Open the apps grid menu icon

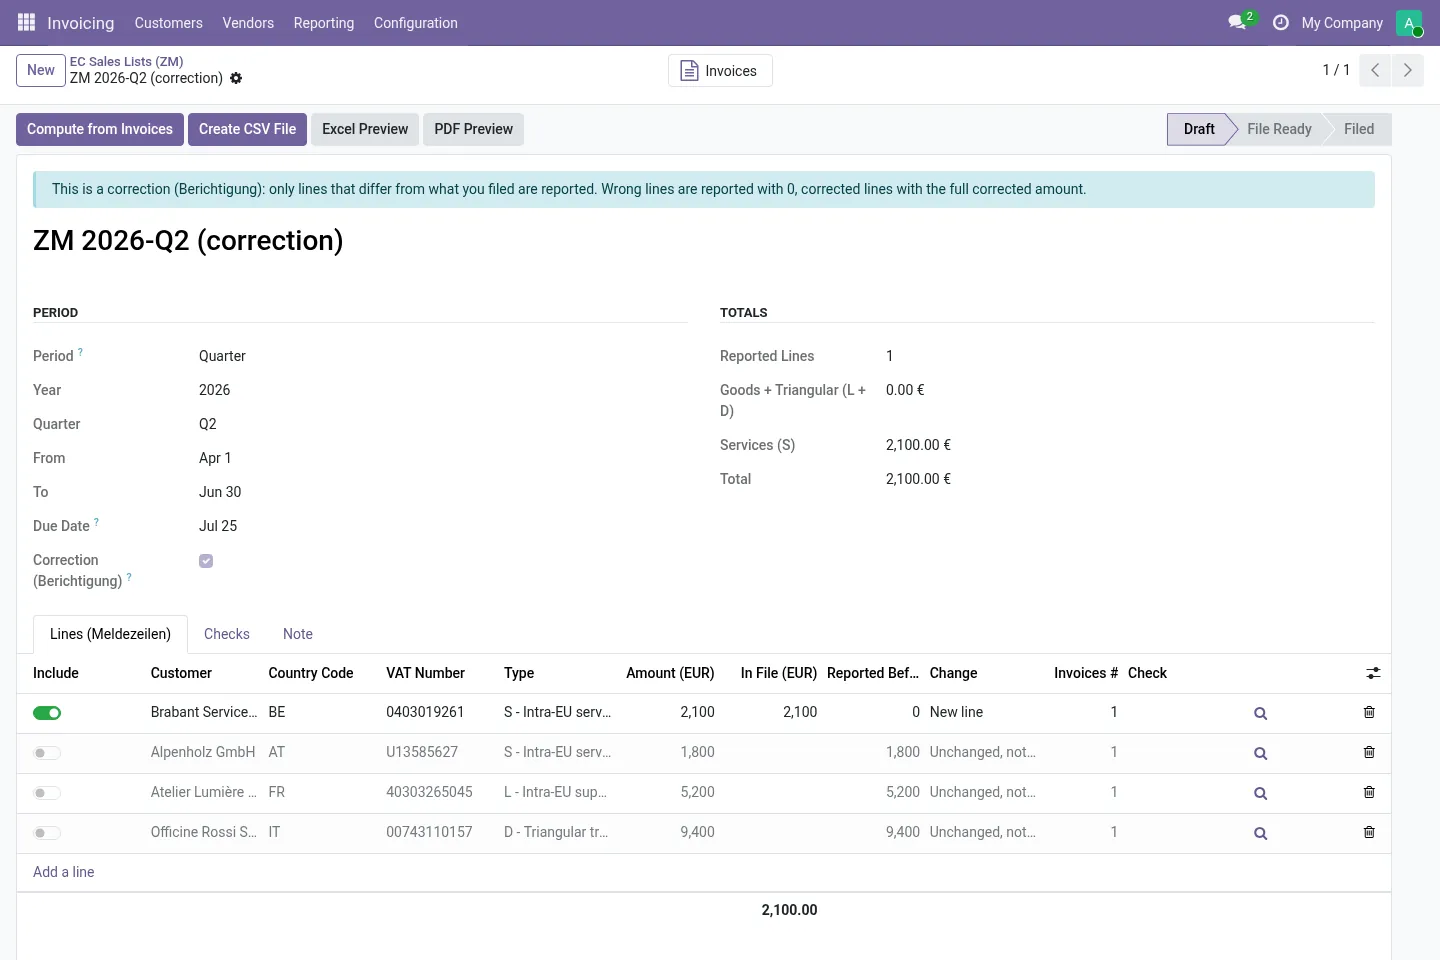point(27,22)
